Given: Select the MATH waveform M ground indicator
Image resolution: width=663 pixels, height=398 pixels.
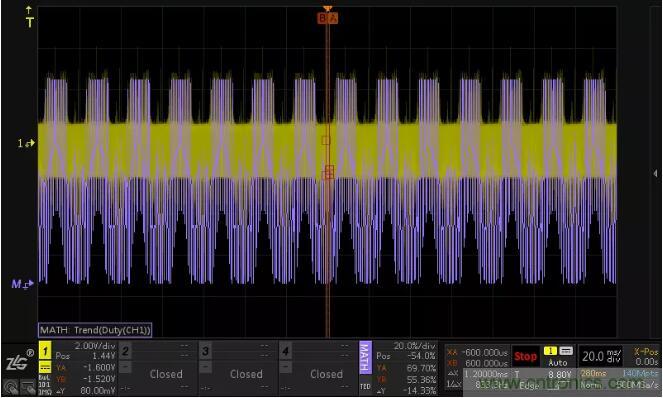Looking at the screenshot, I should 22,284.
